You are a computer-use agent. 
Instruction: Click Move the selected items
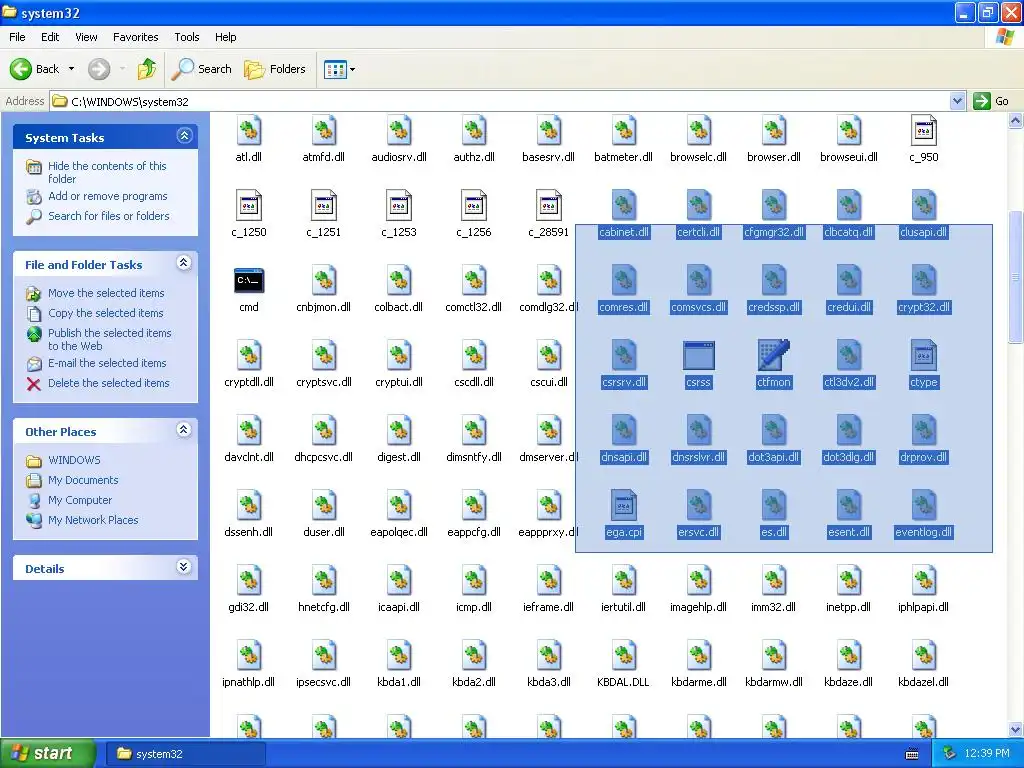[x=106, y=293]
